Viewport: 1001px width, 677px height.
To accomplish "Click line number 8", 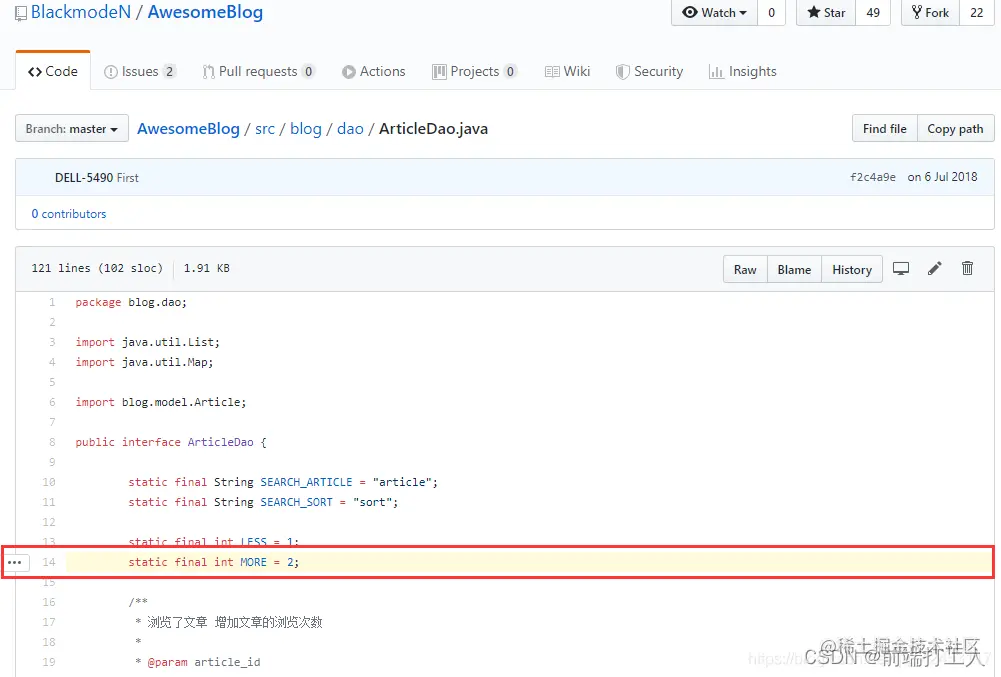I will point(52,442).
